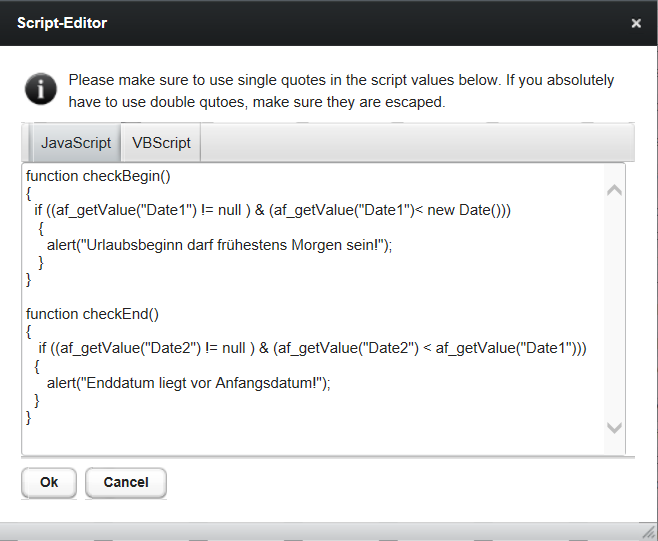
Task: Click the checkEnd if-condition comparing Date2 and Date1
Action: pyautogui.click(x=312, y=348)
